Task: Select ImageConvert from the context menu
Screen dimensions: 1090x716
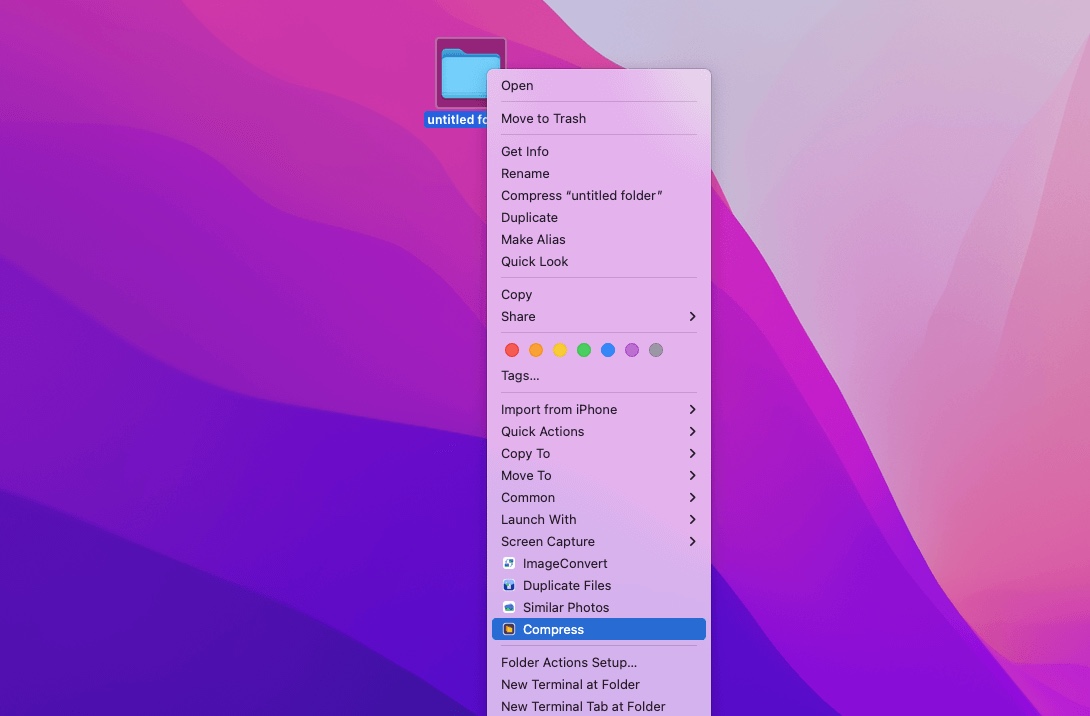Action: pyautogui.click(x=566, y=563)
